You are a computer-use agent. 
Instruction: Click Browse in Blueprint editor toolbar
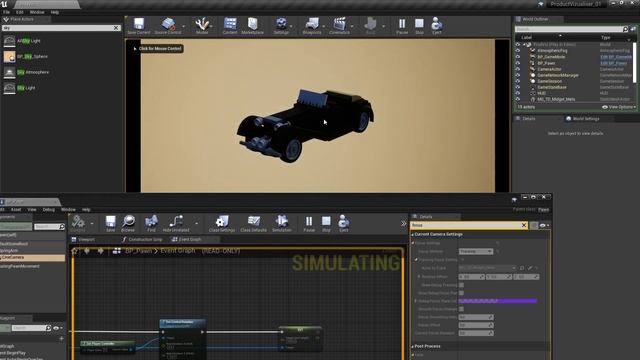point(128,223)
